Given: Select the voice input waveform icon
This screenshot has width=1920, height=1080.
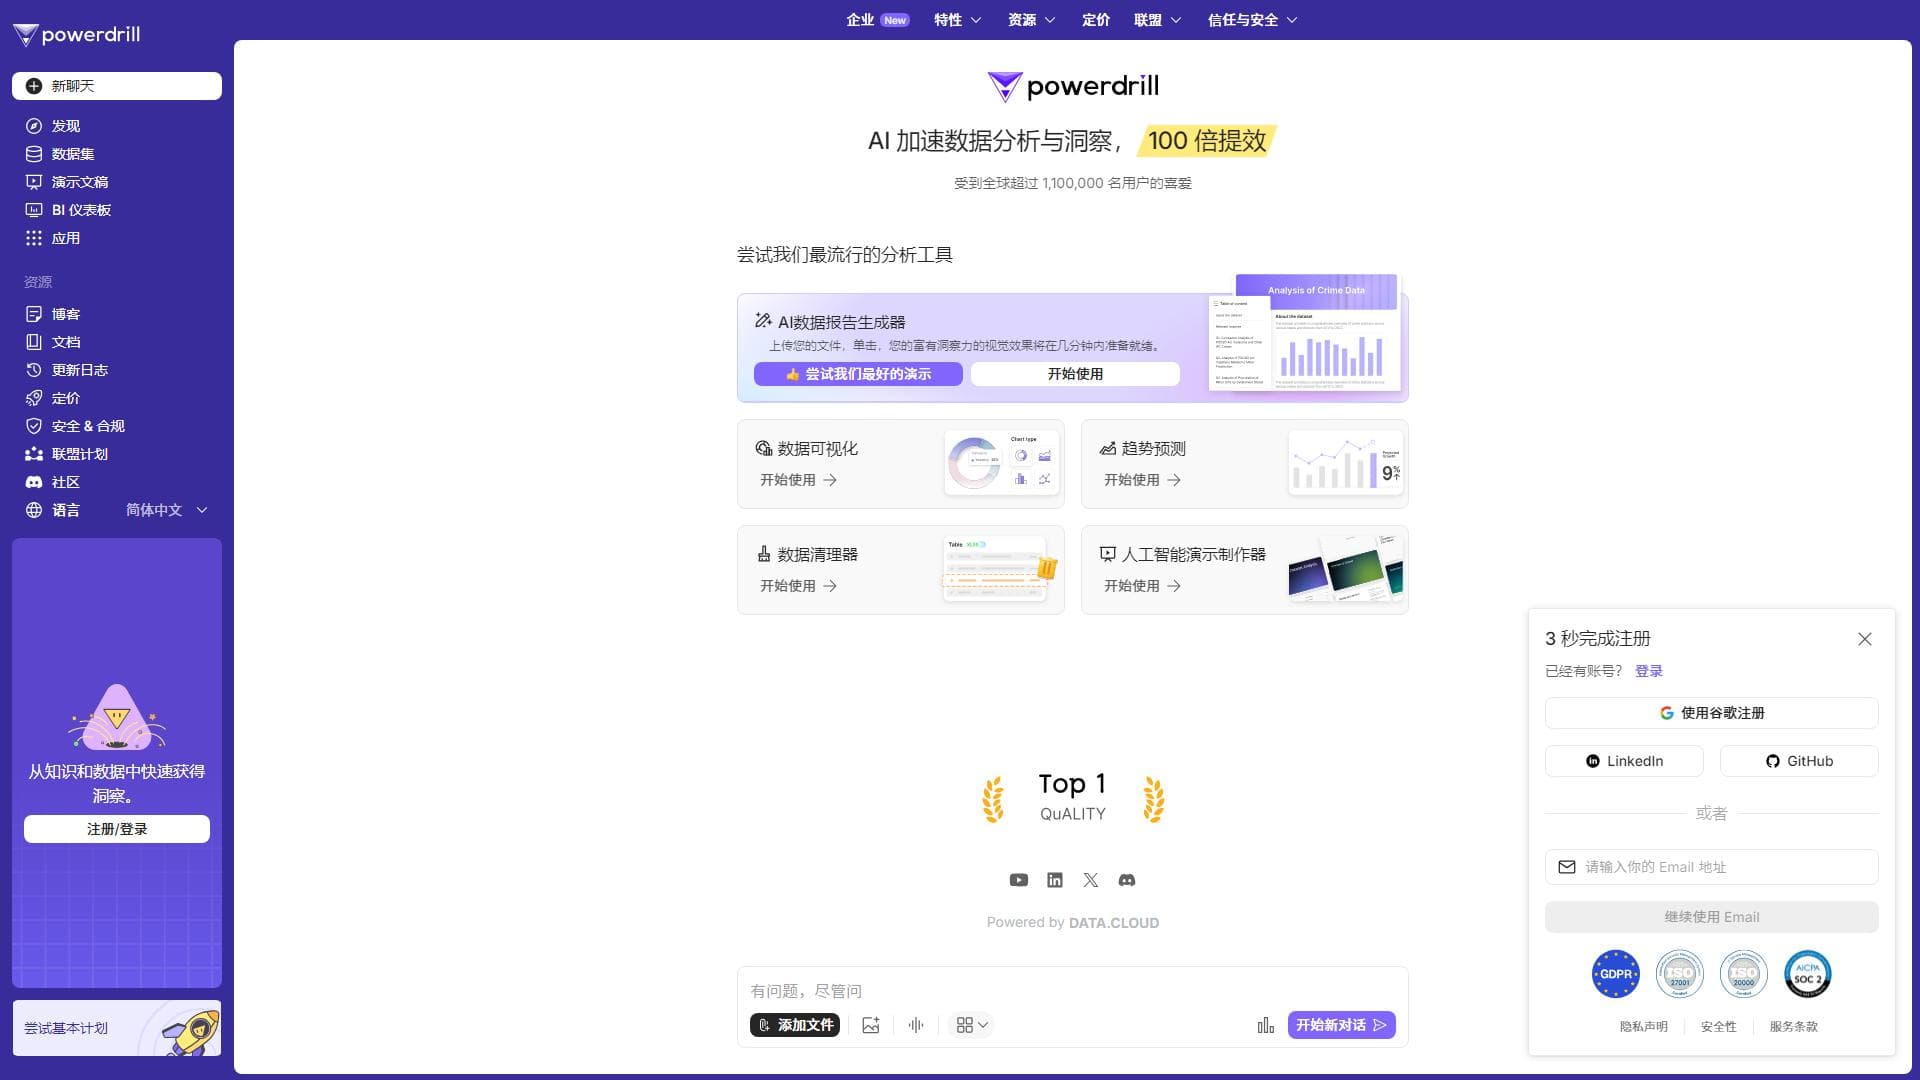Looking at the screenshot, I should (915, 1024).
